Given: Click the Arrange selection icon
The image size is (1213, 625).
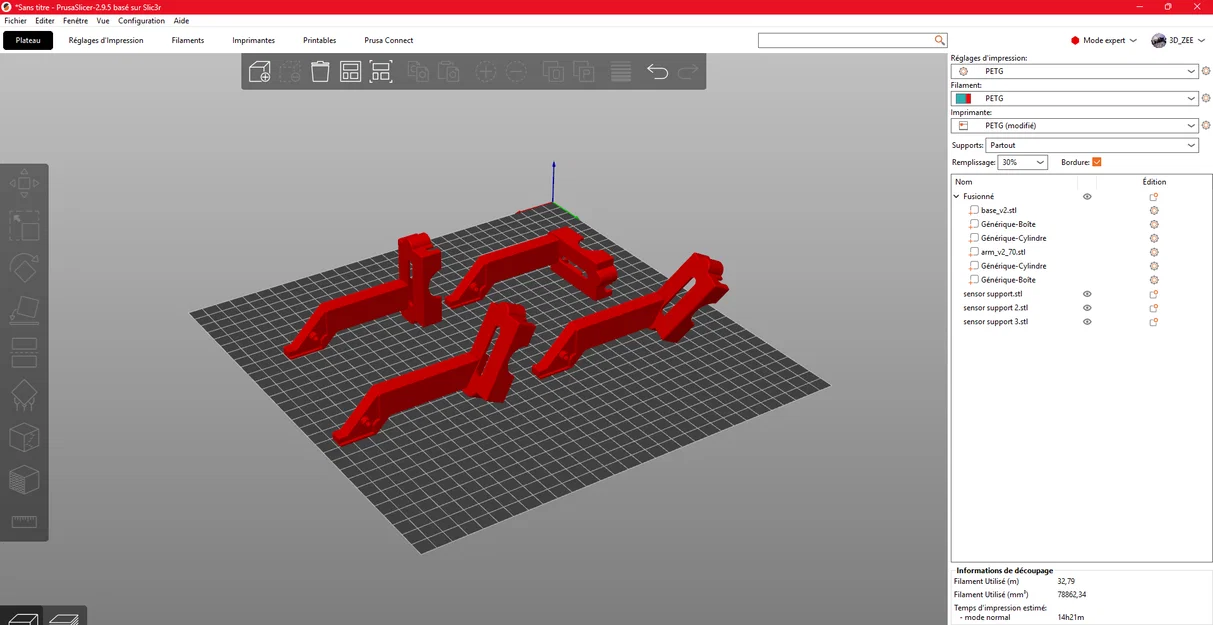Looking at the screenshot, I should (x=381, y=71).
